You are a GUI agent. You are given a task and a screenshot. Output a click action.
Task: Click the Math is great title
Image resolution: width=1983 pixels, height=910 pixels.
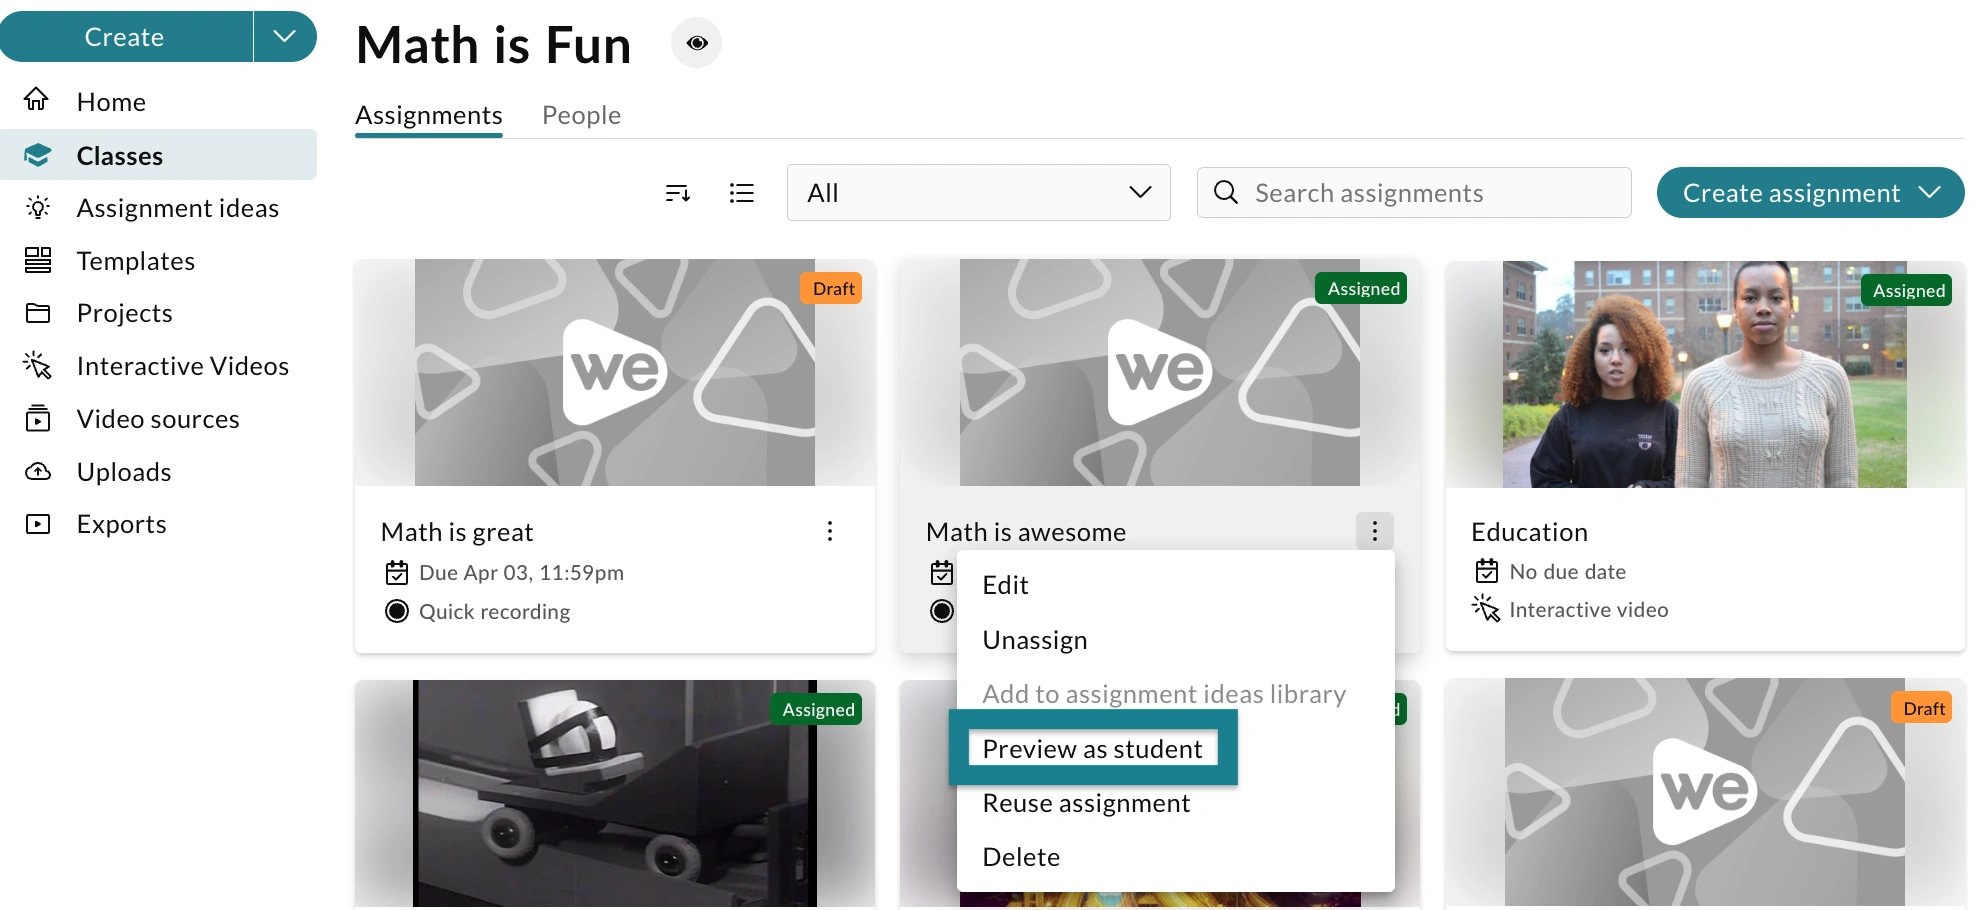pos(457,532)
